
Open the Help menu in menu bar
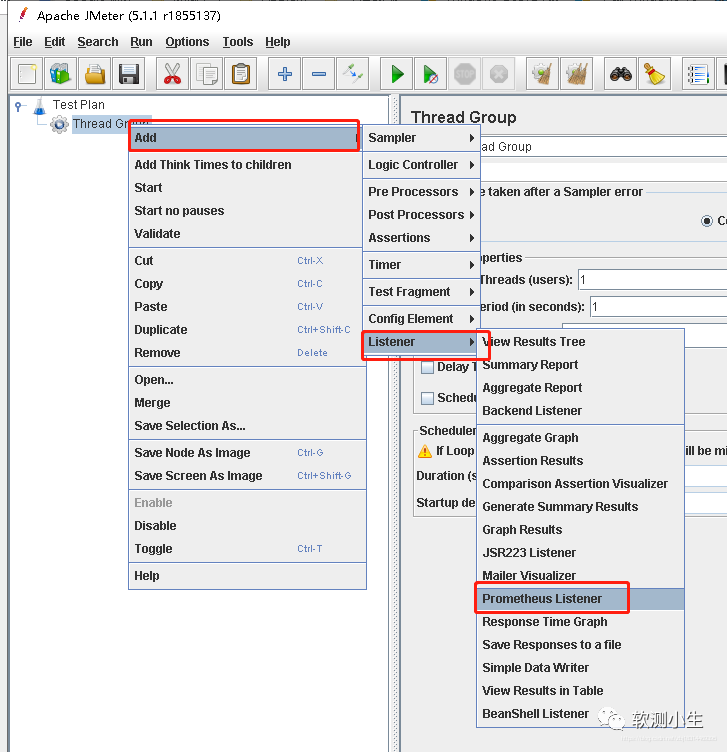(278, 42)
